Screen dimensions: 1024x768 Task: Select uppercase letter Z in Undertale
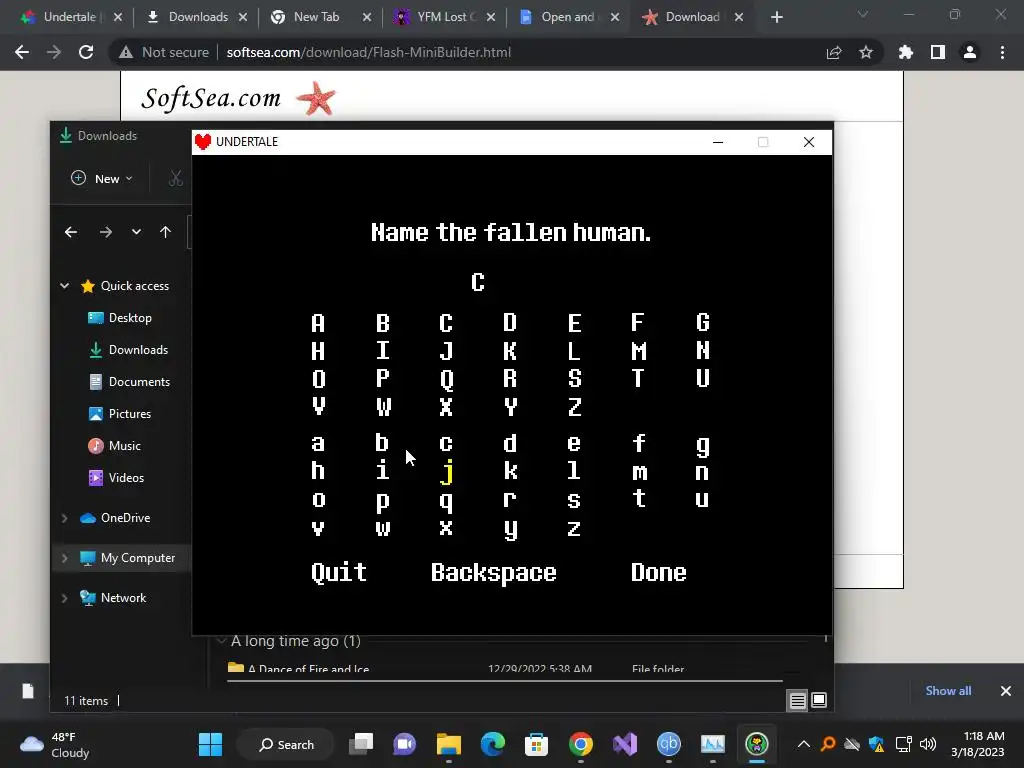575,407
